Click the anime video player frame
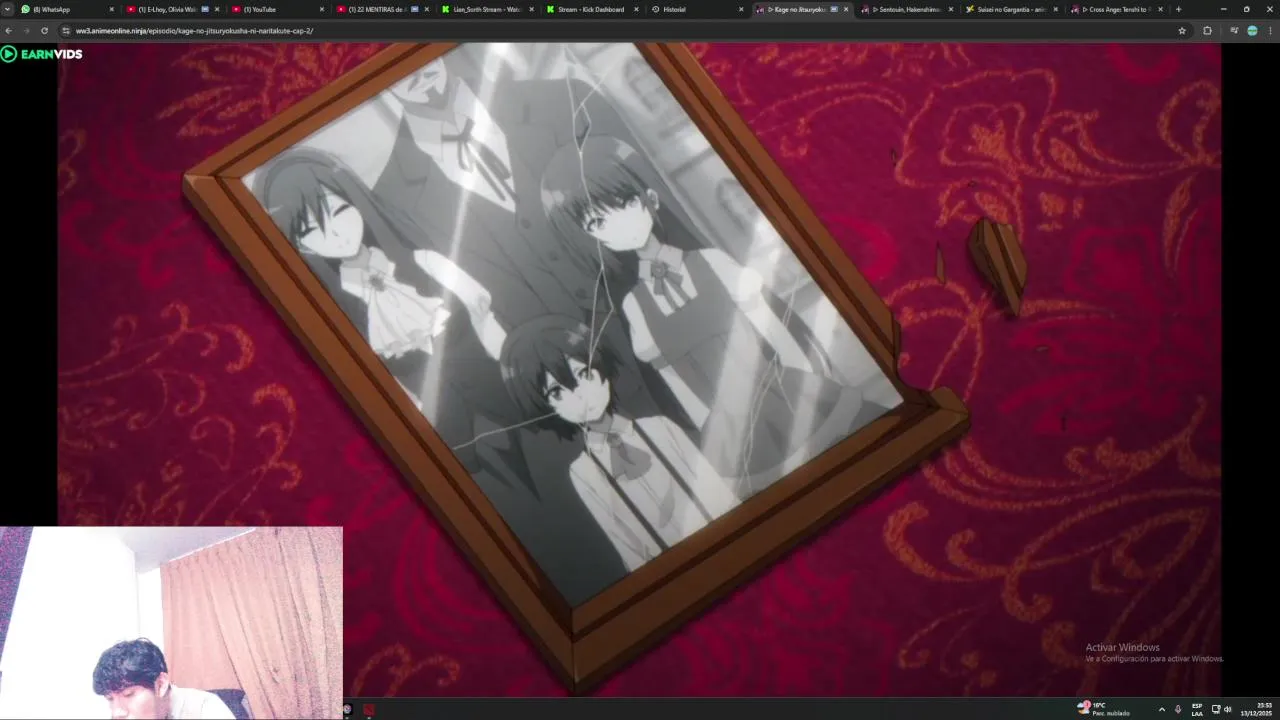Screen dimensions: 1280x720 tap(639, 370)
